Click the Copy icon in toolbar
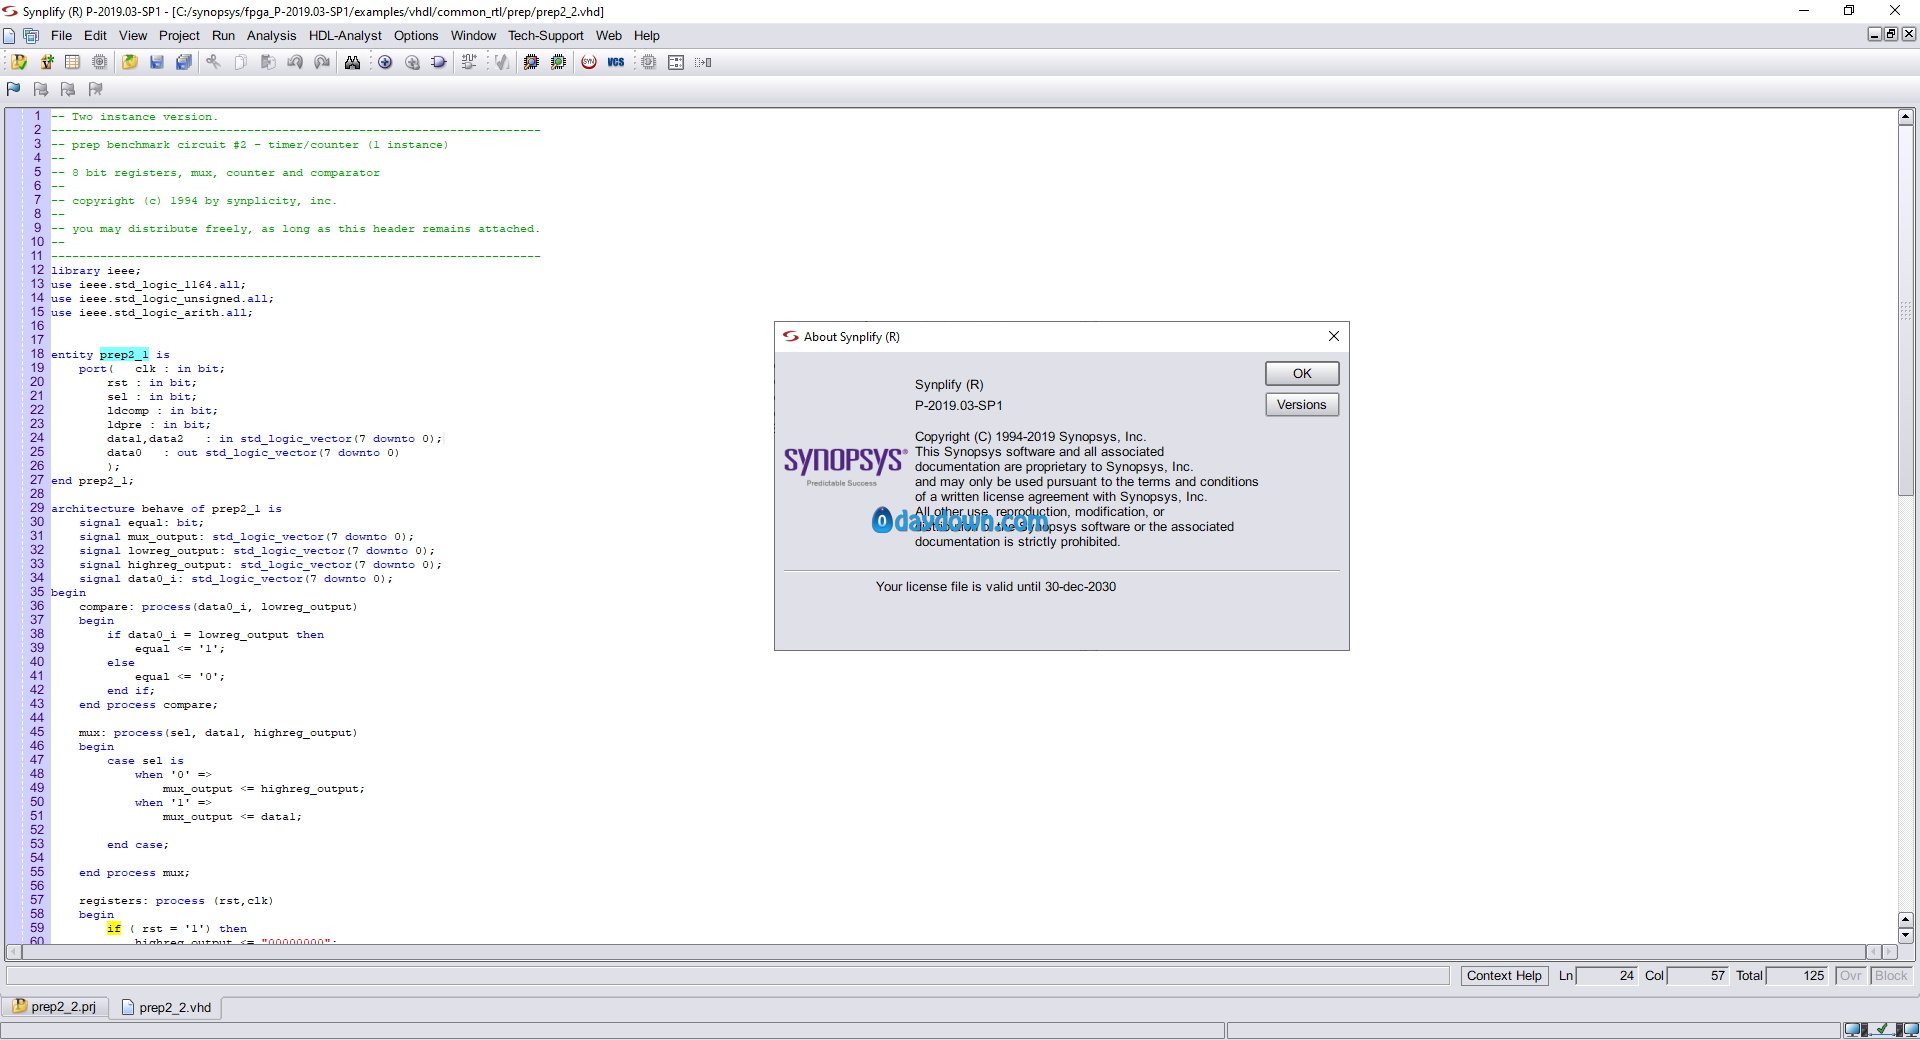The height and width of the screenshot is (1040, 1920). pos(240,62)
